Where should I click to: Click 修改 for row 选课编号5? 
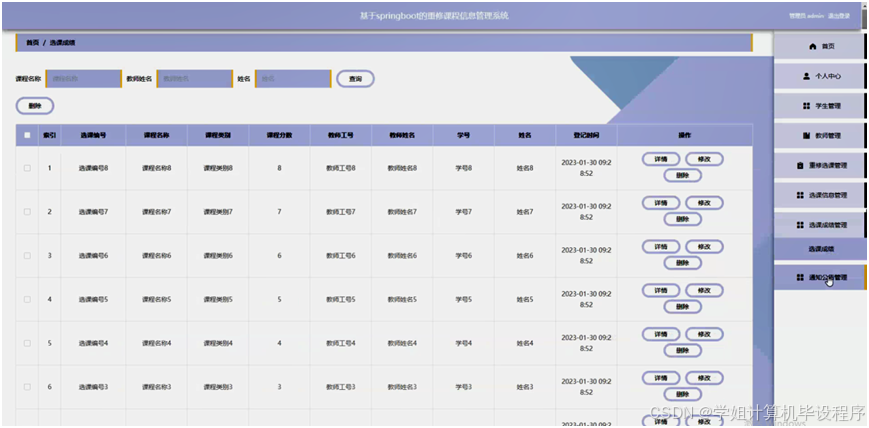click(x=704, y=291)
